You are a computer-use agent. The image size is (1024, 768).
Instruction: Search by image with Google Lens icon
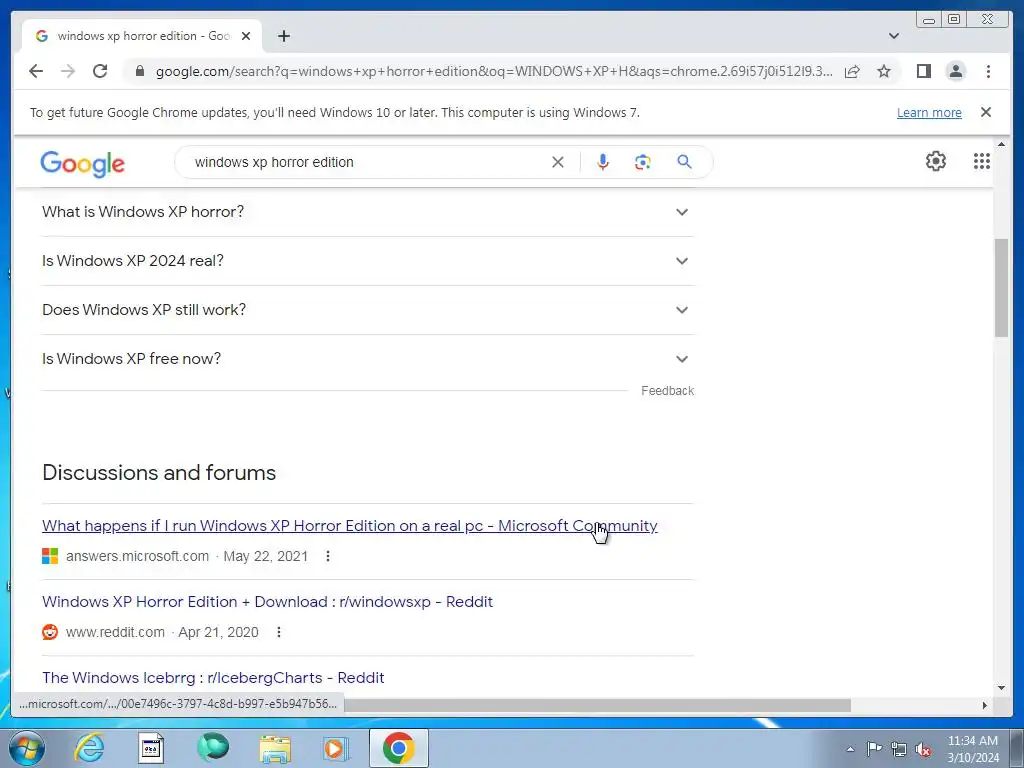[x=643, y=162]
